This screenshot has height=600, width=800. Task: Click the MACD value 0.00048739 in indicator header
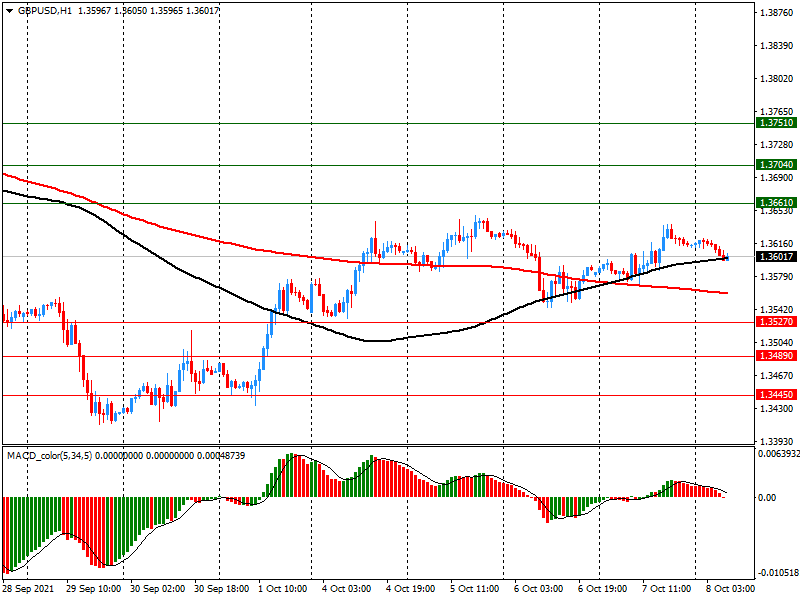pos(221,456)
